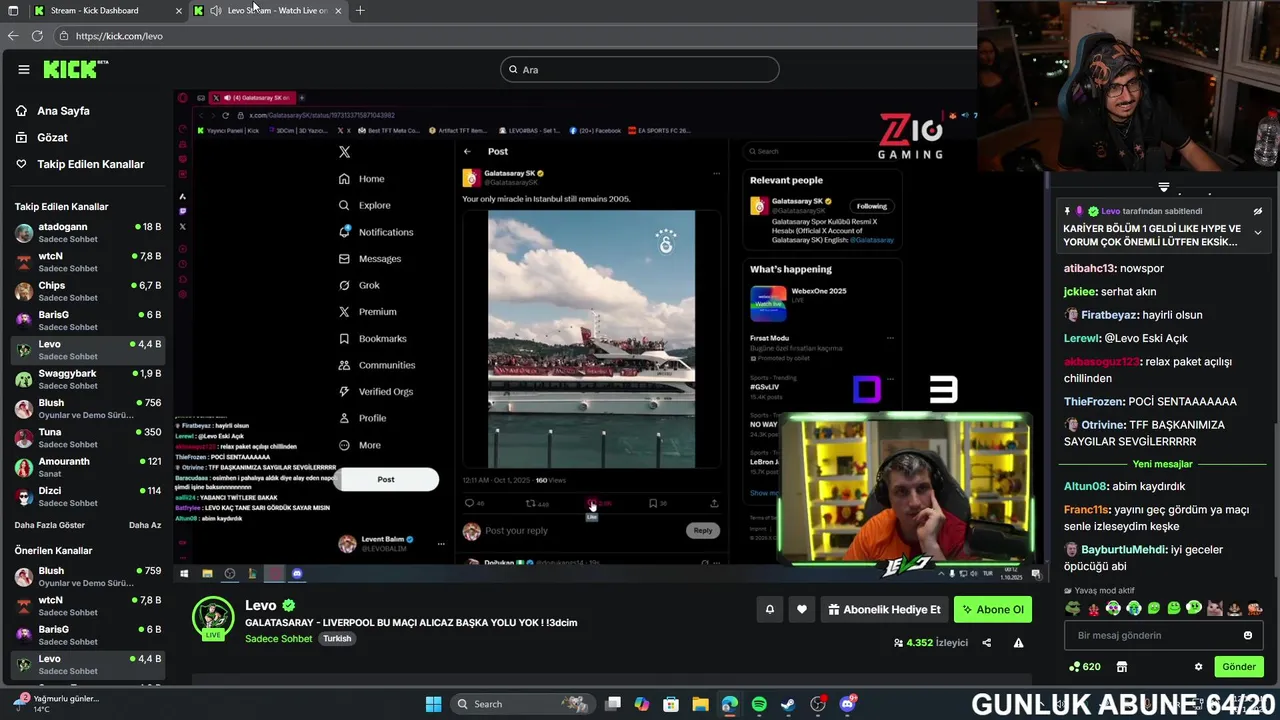
Task: Hide the pinned chat message
Action: click(1258, 211)
